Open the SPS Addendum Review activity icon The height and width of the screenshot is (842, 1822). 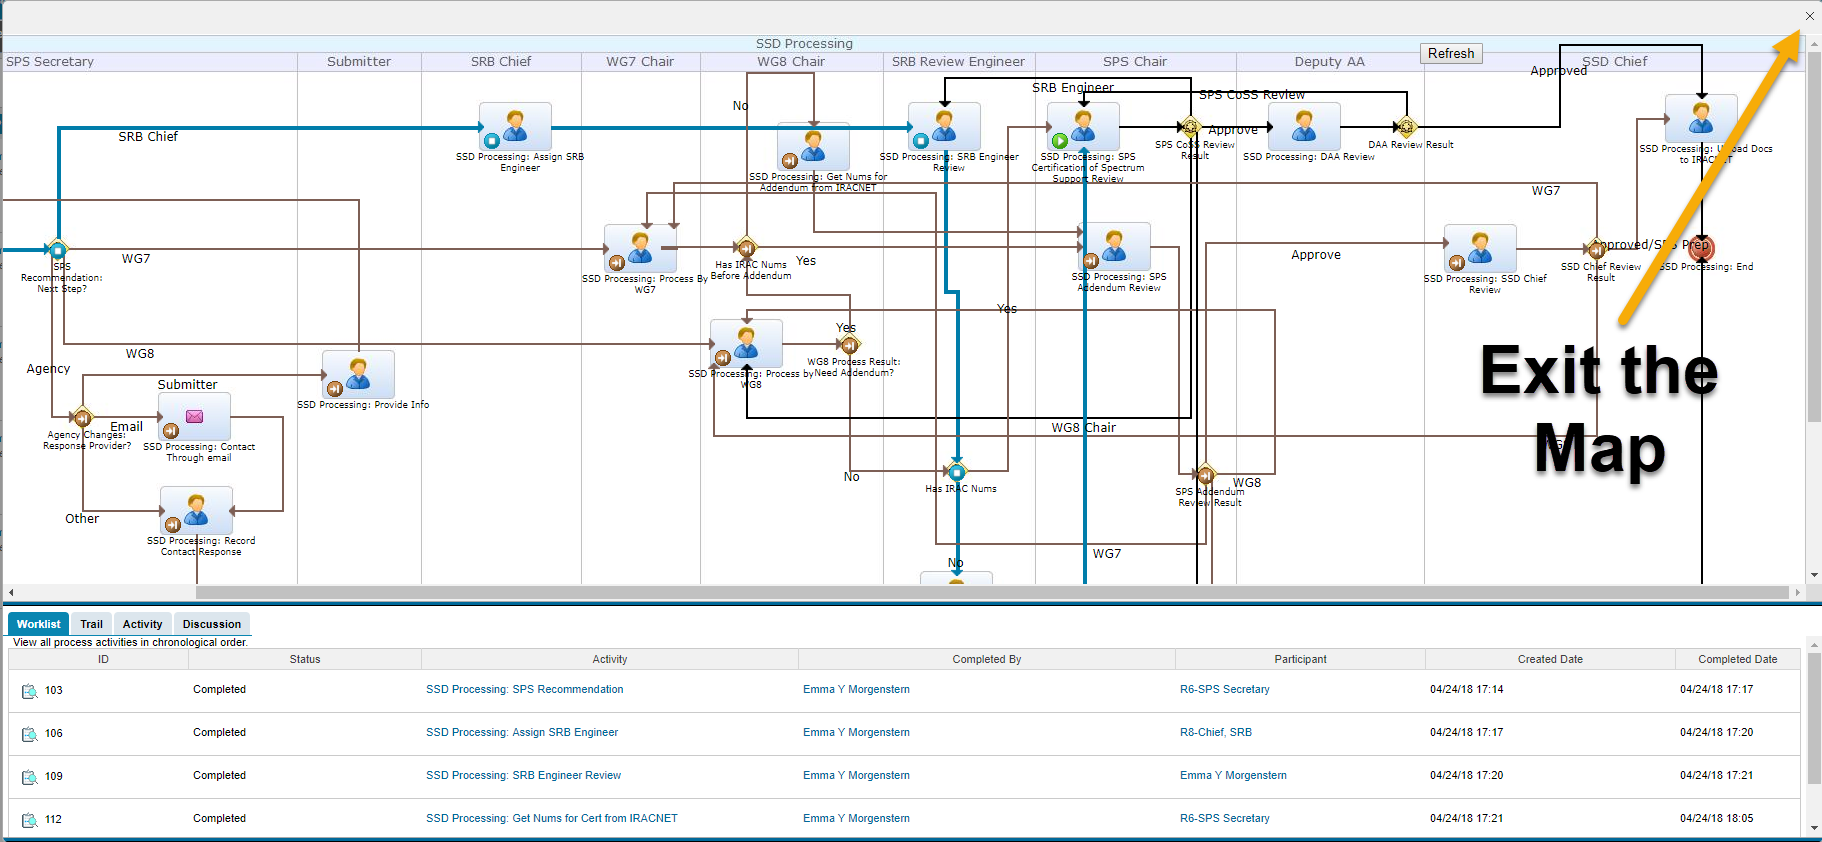tap(1114, 246)
